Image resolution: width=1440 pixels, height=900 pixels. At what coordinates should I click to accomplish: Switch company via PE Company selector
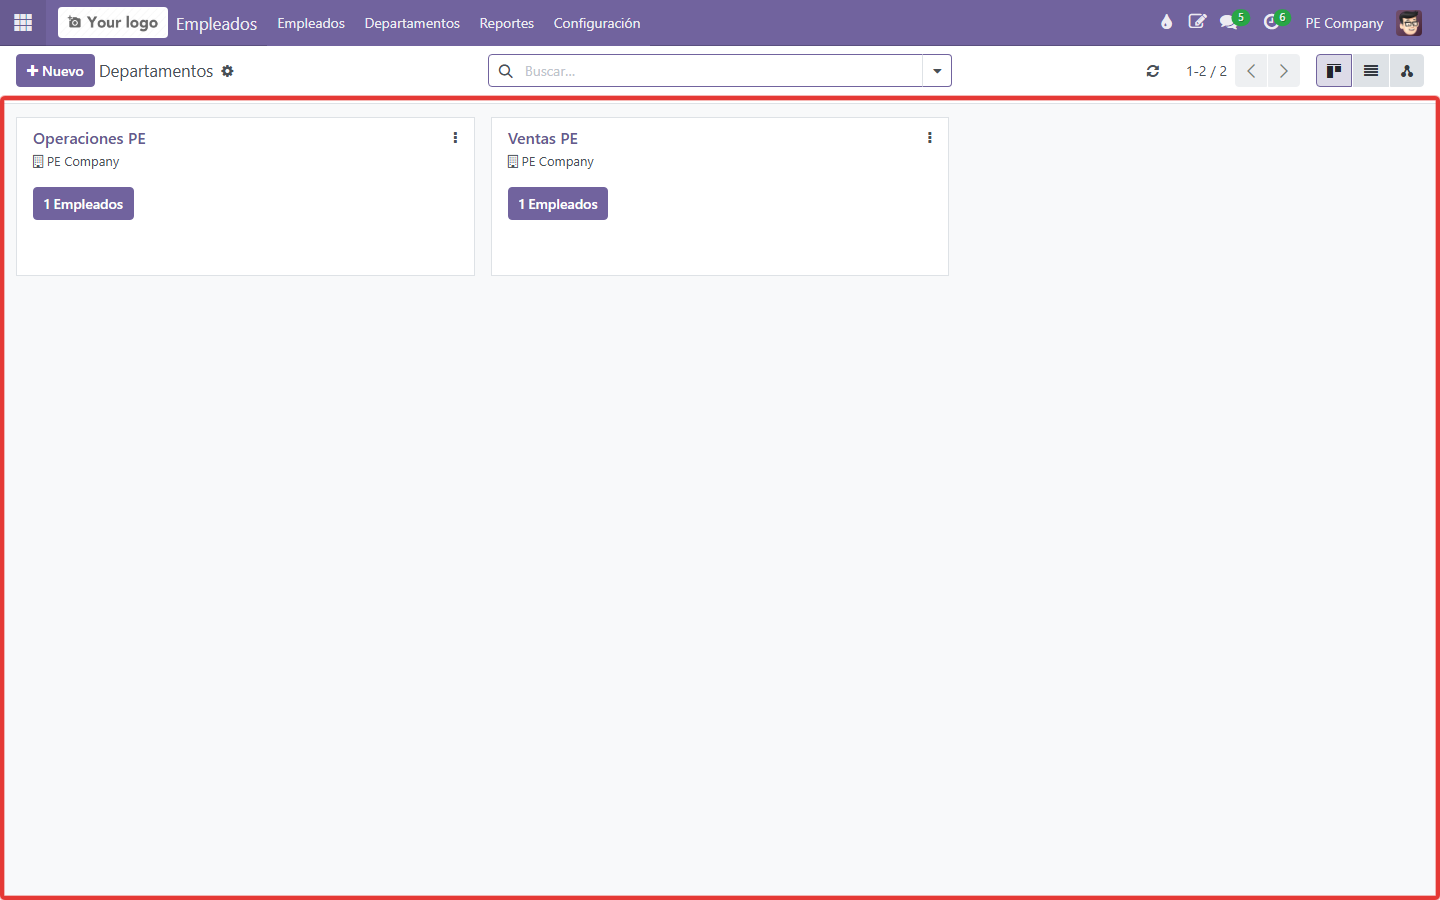1344,23
